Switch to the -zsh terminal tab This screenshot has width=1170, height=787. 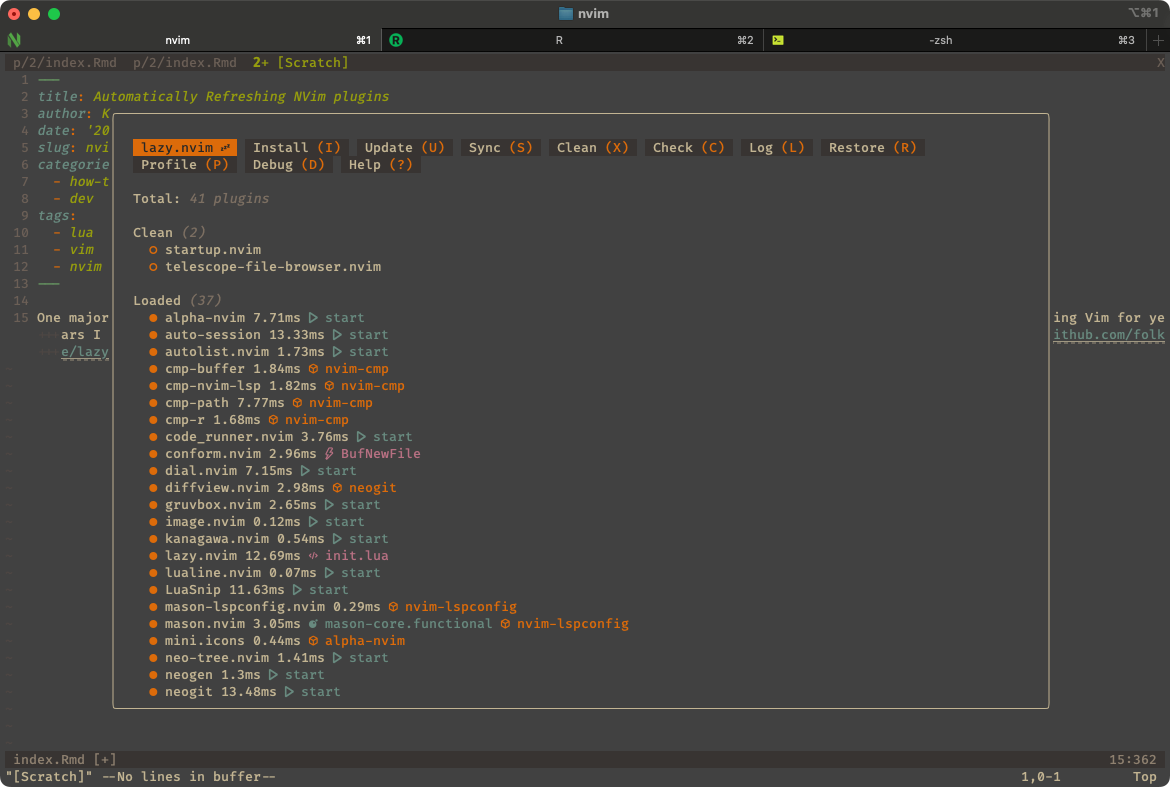(954, 40)
